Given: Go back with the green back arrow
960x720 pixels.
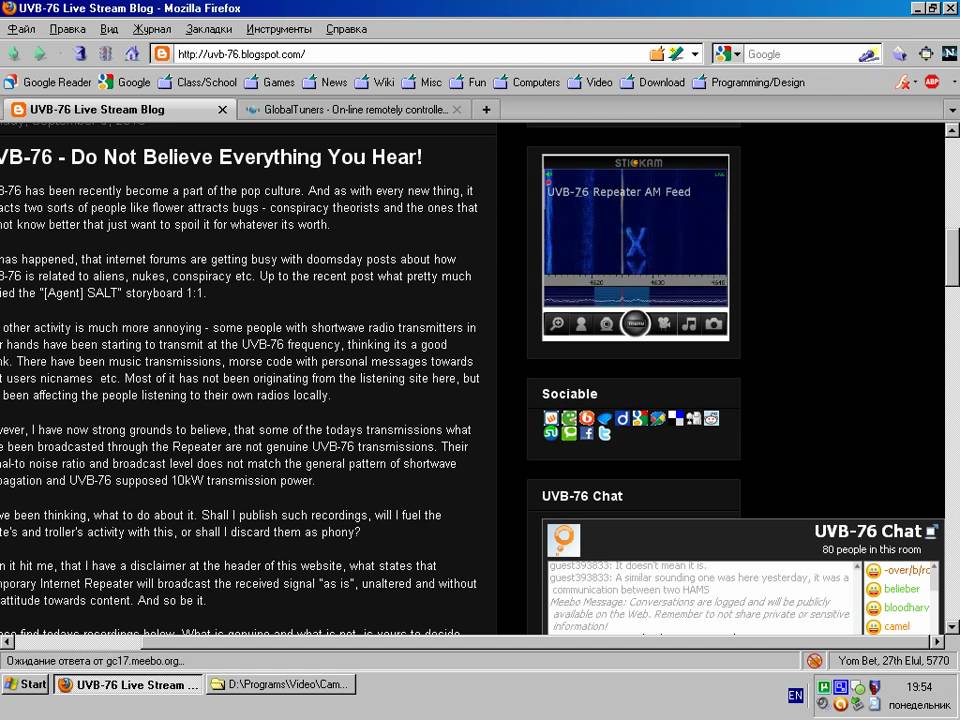Looking at the screenshot, I should [14, 54].
